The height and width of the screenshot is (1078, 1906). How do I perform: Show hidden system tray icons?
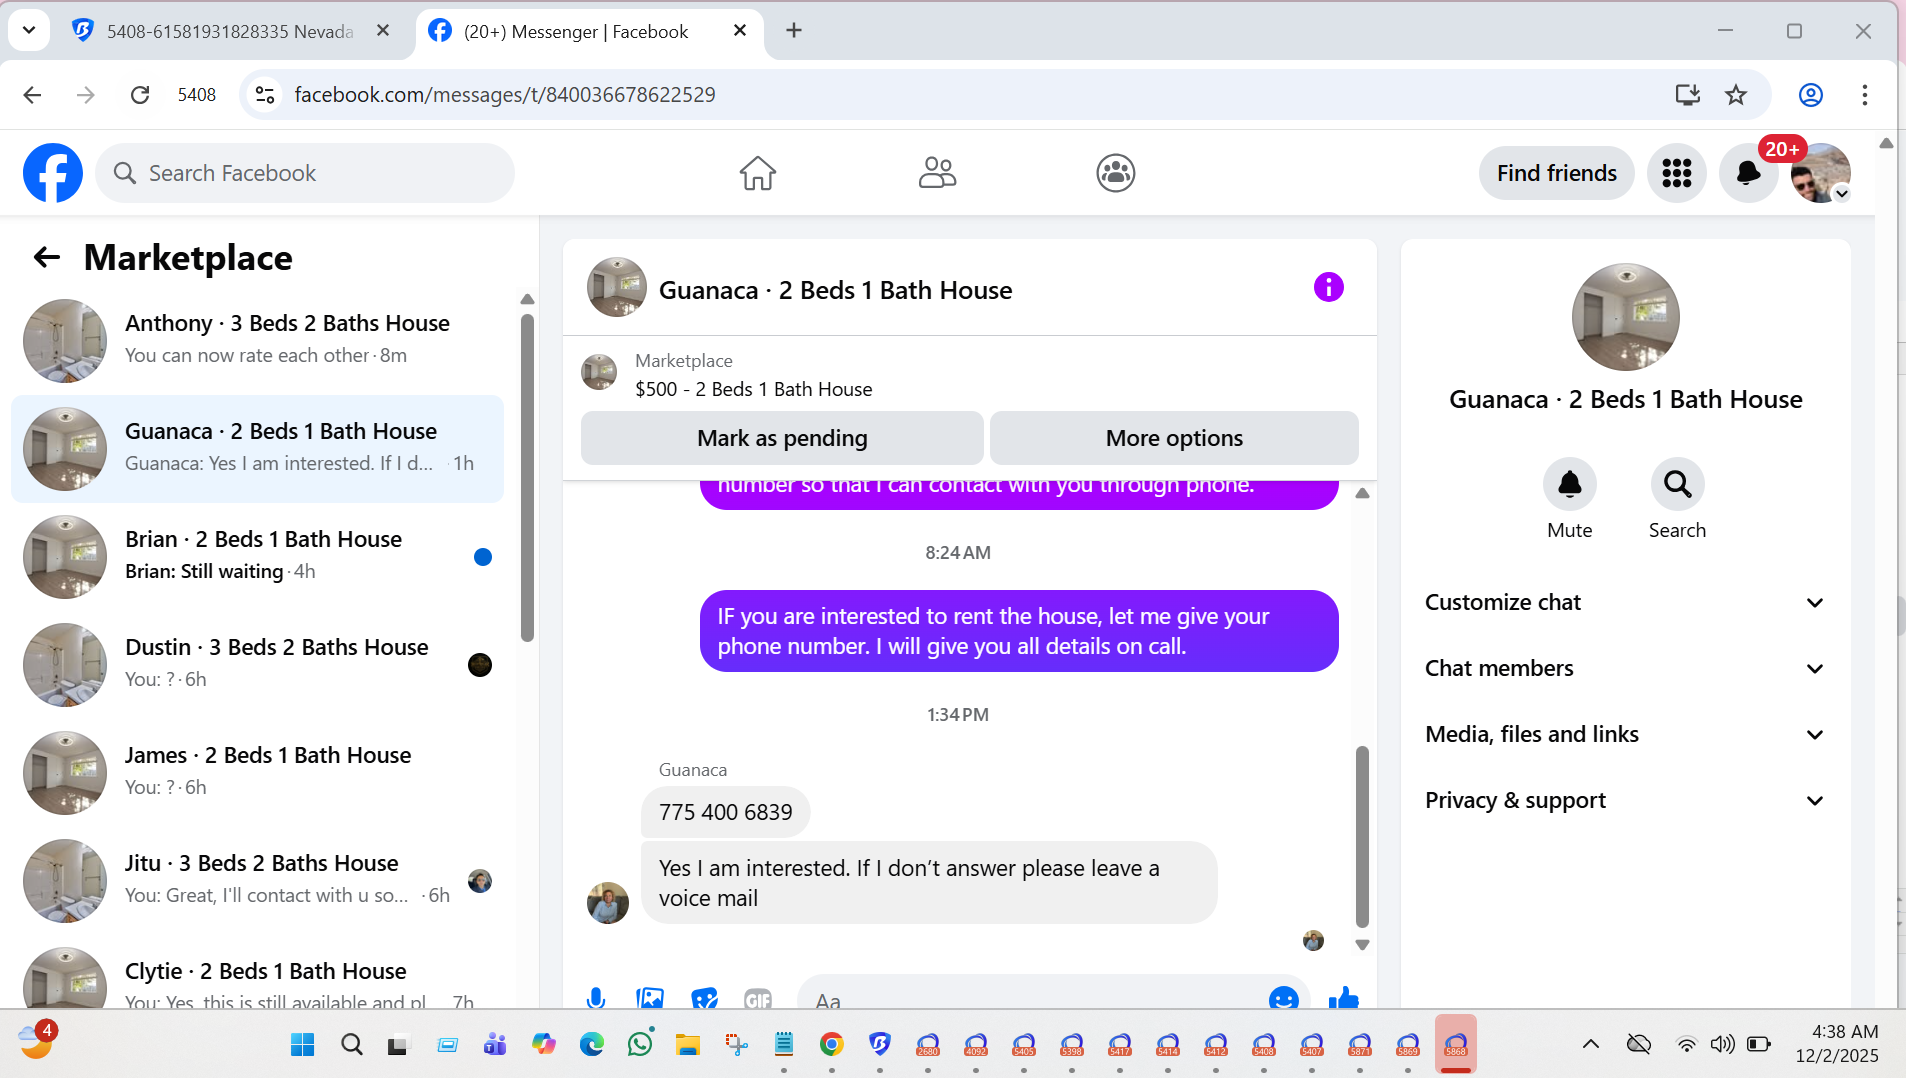(1590, 1045)
